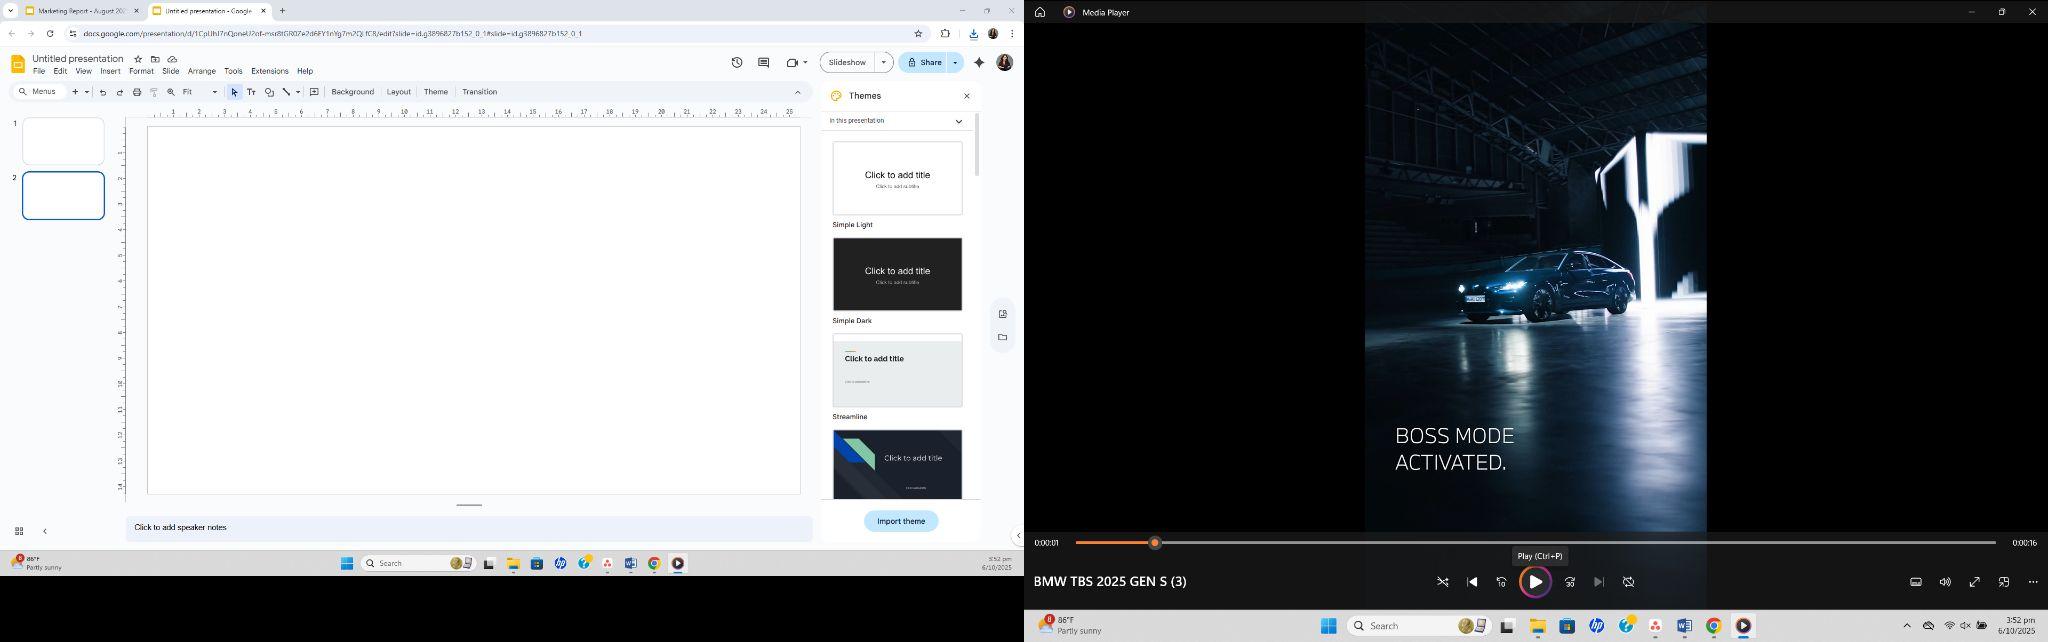Click the next track button in Media Player
This screenshot has width=2048, height=642.
pyautogui.click(x=1599, y=582)
